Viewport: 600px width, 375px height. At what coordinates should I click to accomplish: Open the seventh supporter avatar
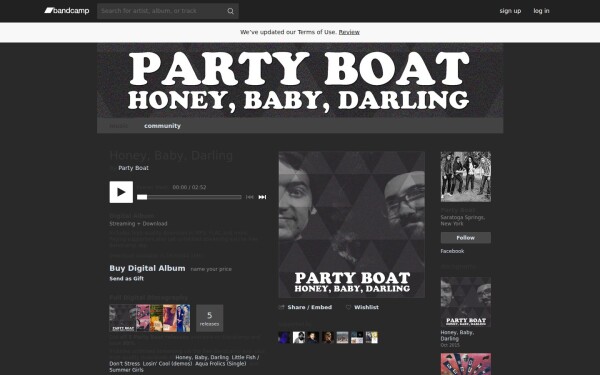pos(371,338)
